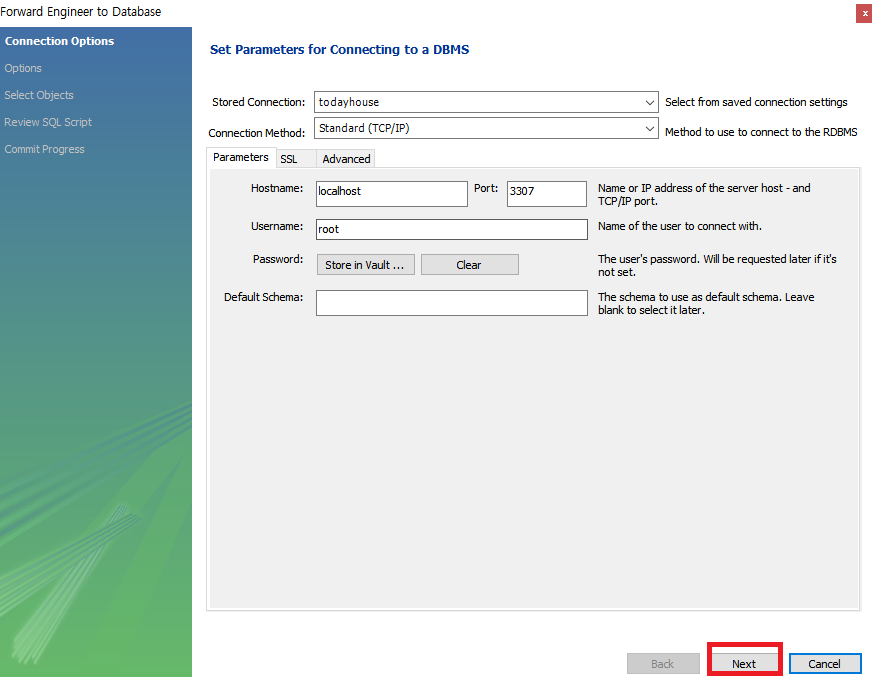This screenshot has width=872, height=677.
Task: Click the 'Name of the user to connect with' text
Action: pos(680,226)
